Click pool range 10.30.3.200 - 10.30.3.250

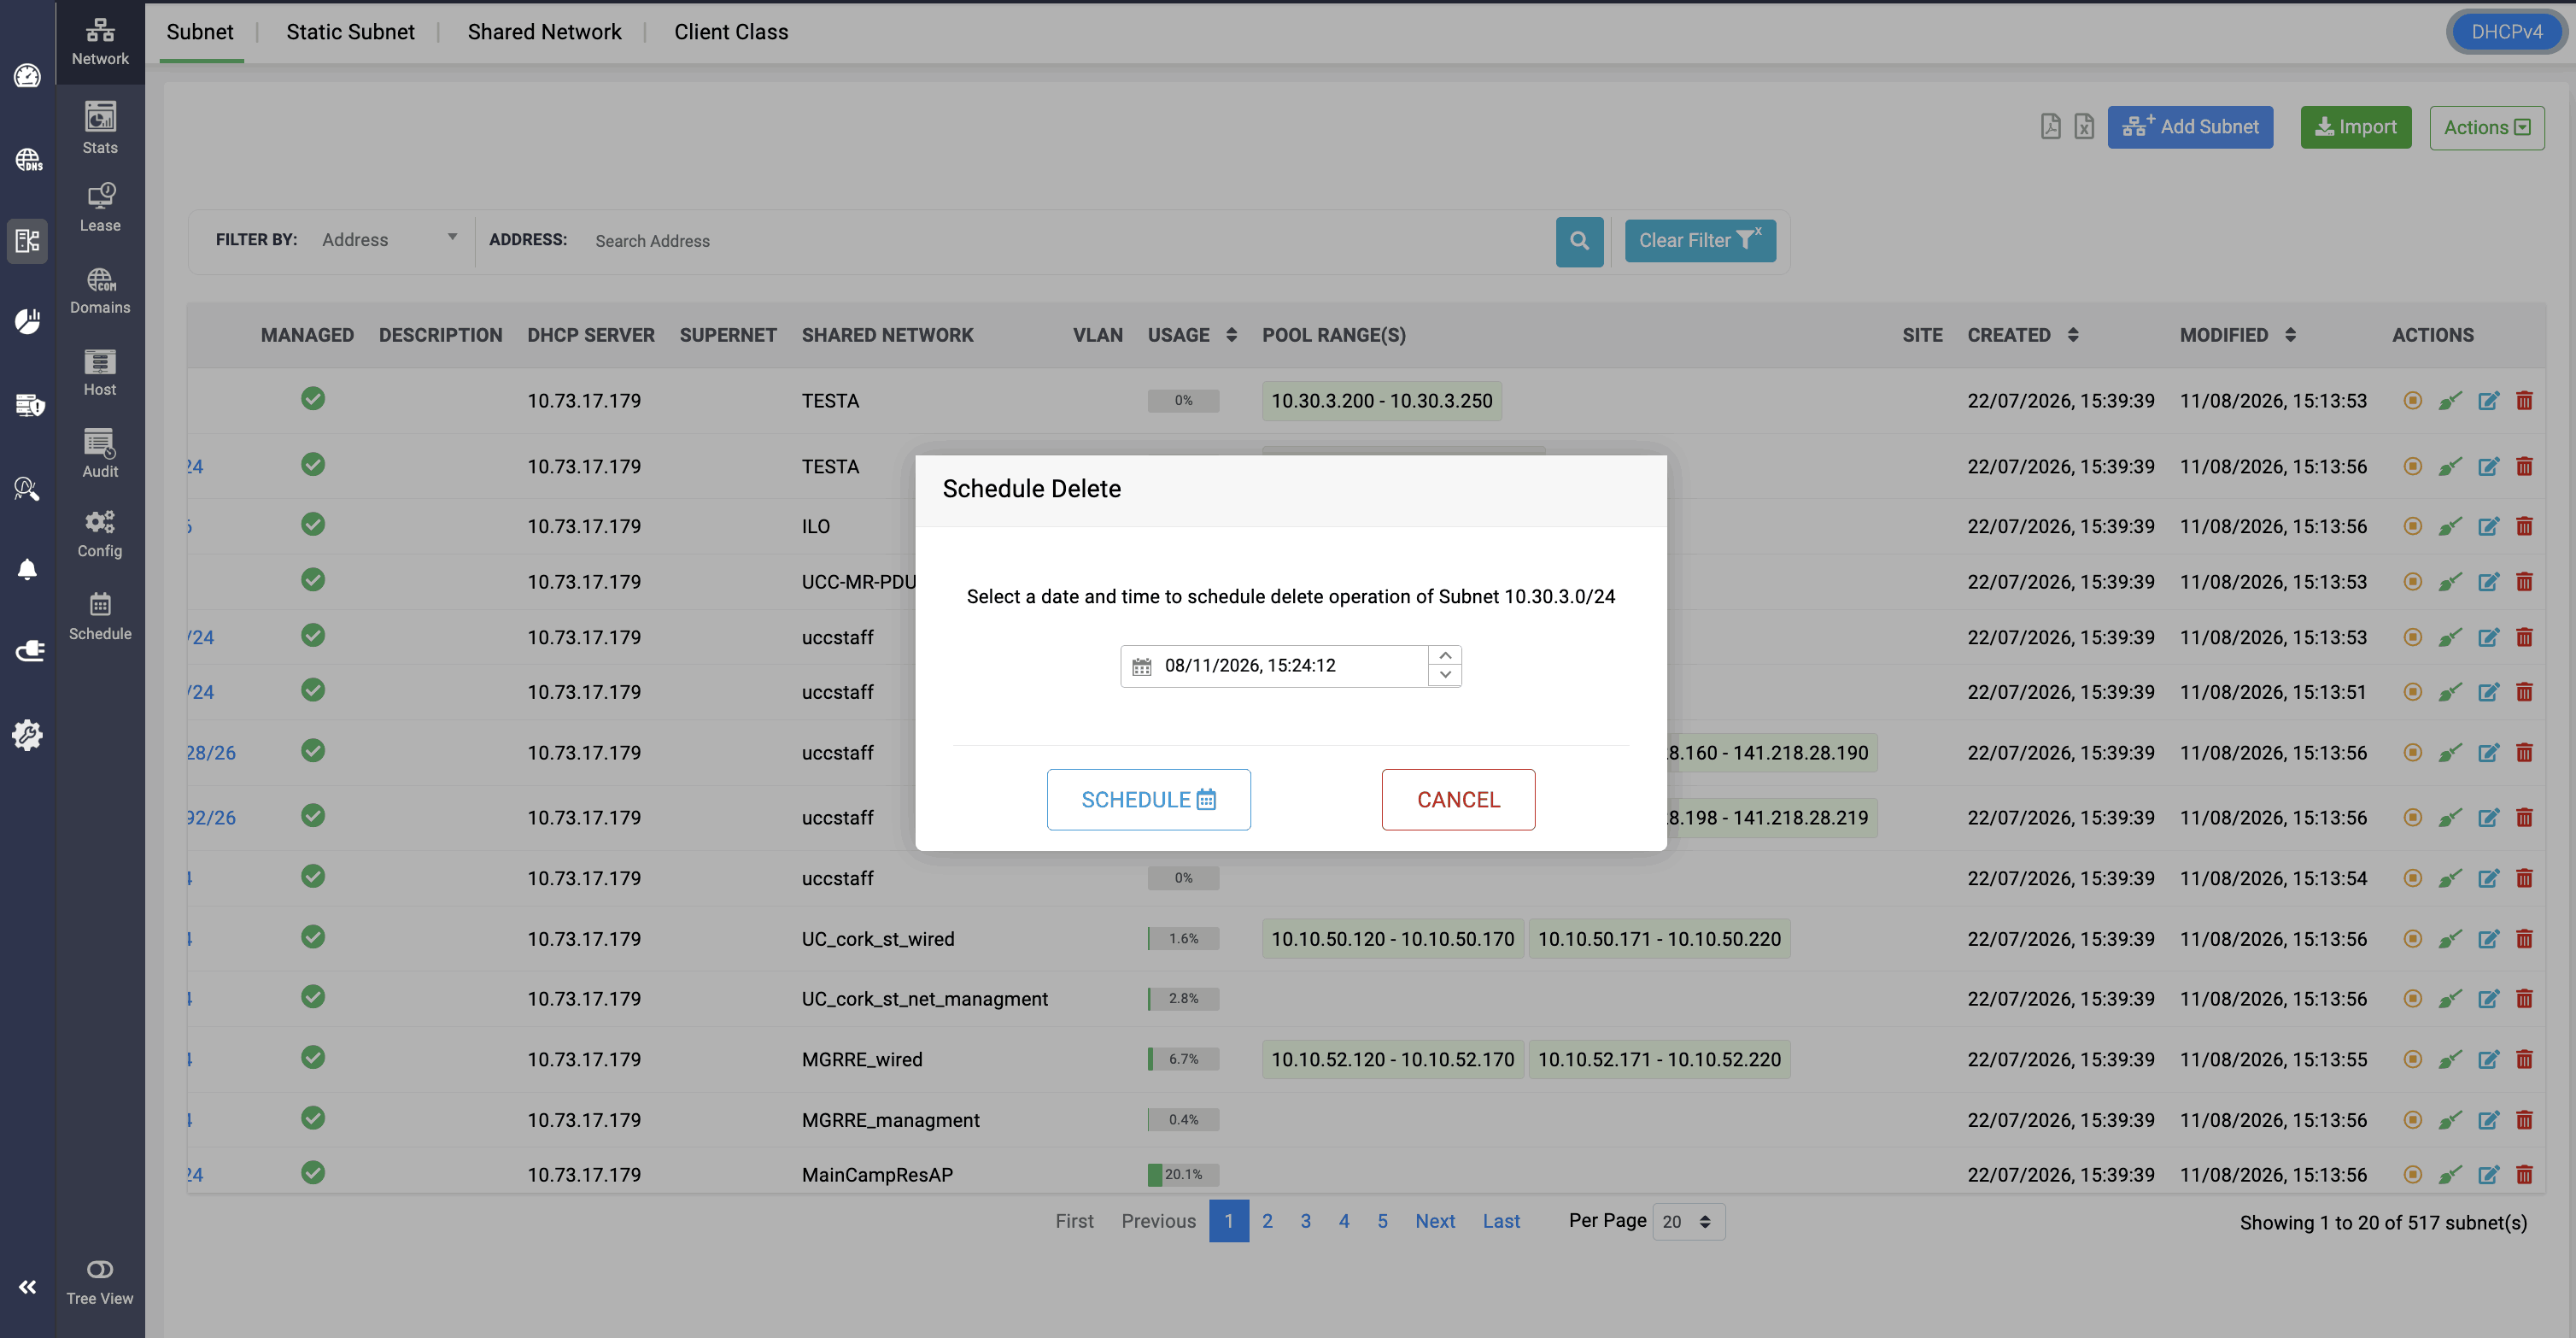(x=1381, y=401)
